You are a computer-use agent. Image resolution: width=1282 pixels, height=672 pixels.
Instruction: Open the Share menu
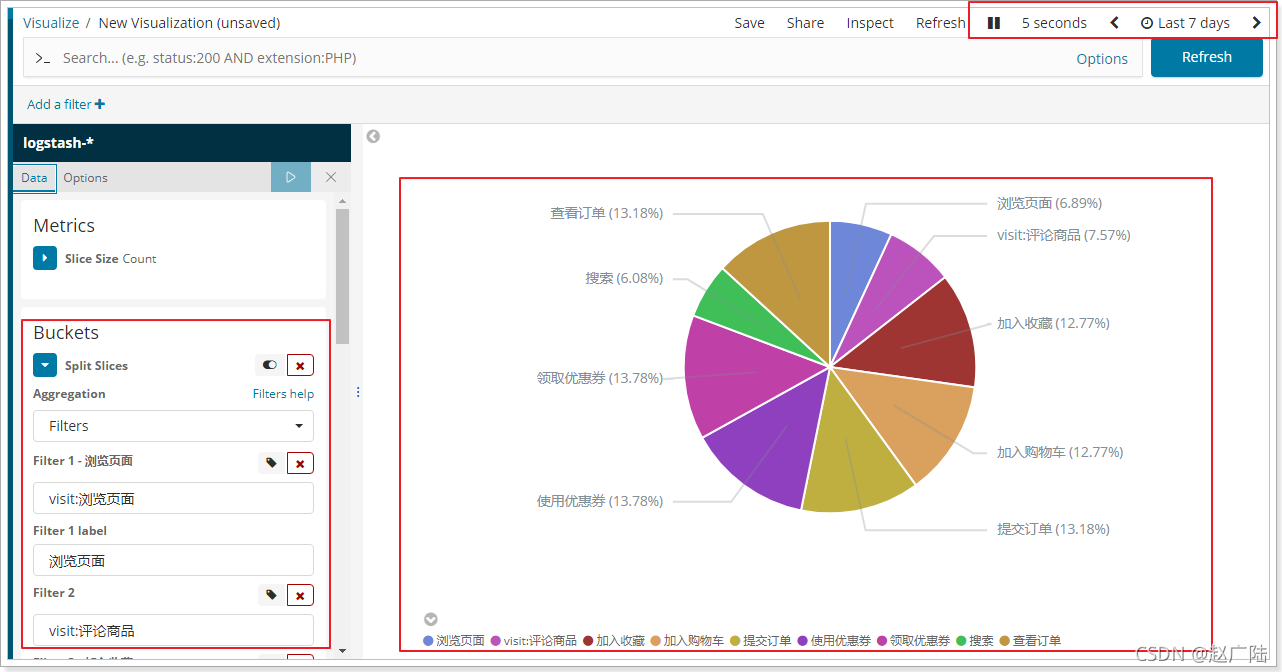(x=805, y=22)
